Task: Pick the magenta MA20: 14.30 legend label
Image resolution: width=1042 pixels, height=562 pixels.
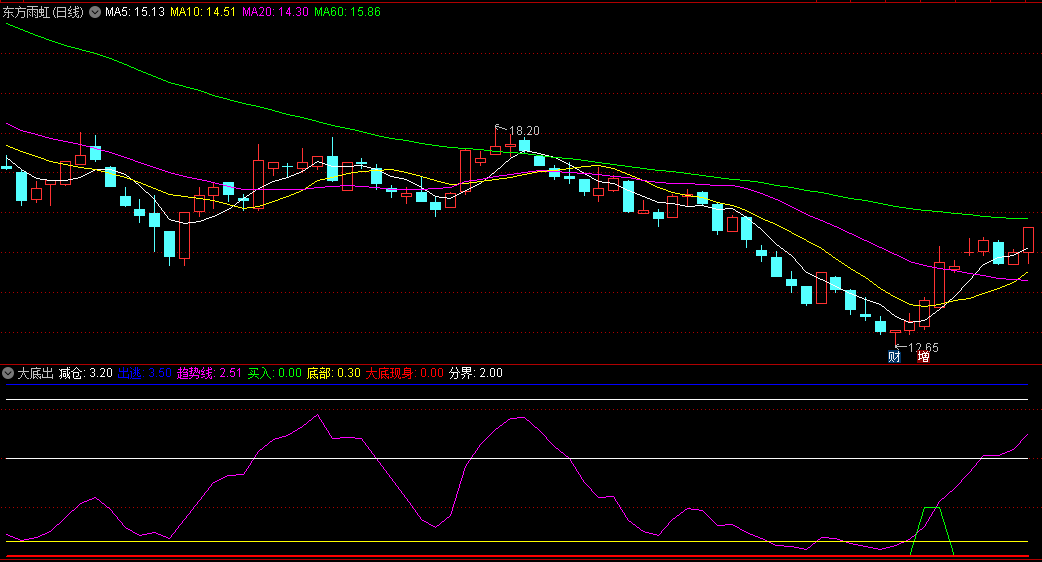Action: 275,12
